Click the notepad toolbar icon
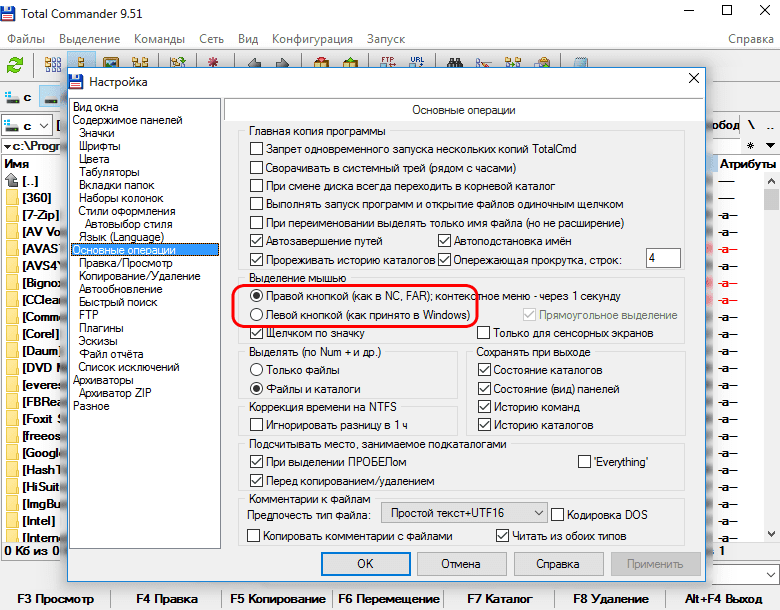Screen dimensions: 780x610 pyautogui.click(x=581, y=63)
